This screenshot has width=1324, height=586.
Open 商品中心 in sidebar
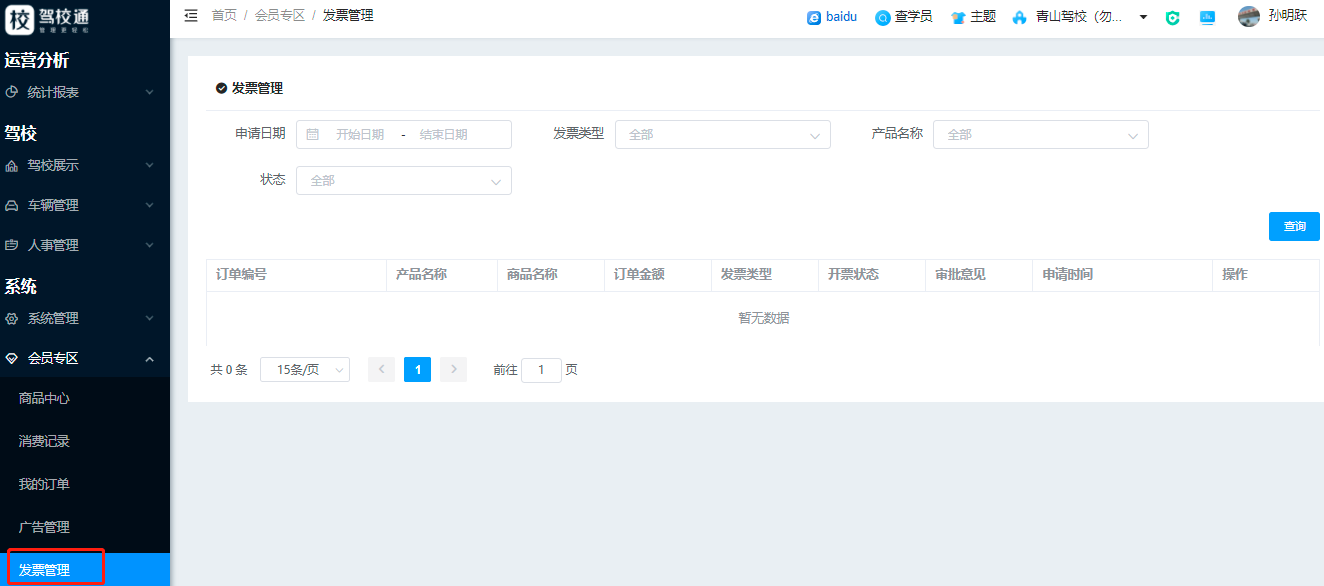tap(85, 398)
